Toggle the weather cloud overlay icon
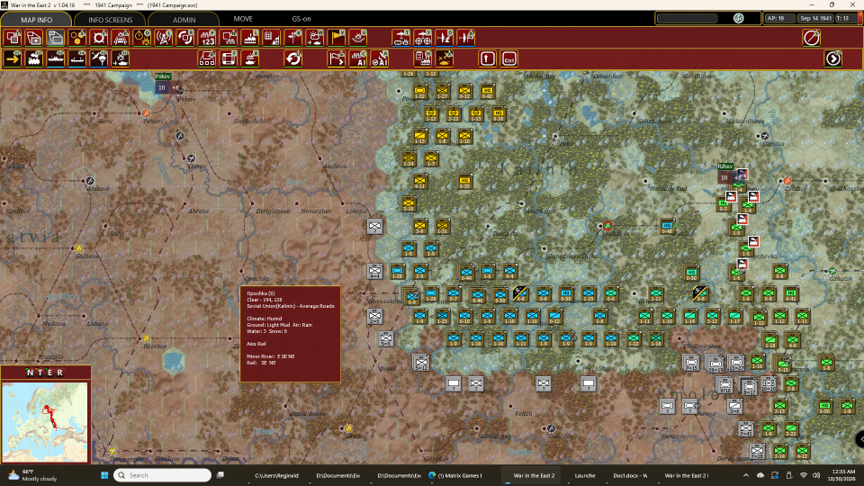Screen dimensions: 864x486 pos(315,38)
